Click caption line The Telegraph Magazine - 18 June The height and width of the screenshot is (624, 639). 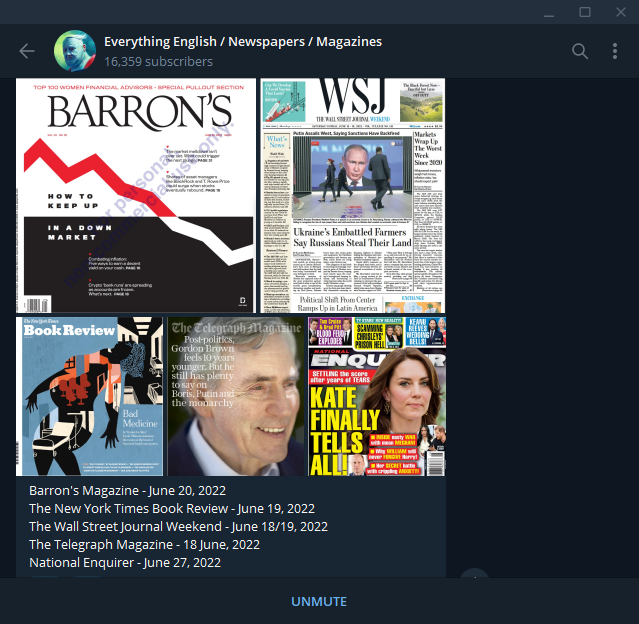click(x=145, y=545)
